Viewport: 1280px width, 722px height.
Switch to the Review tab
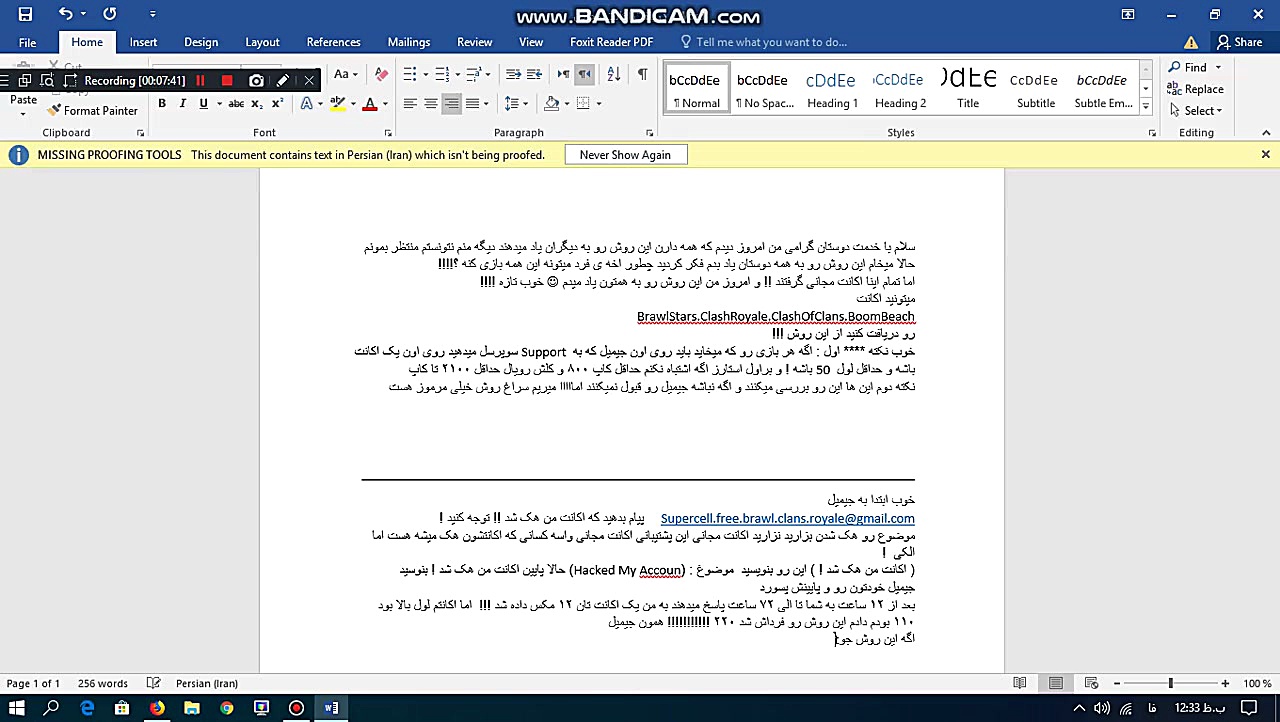click(474, 42)
